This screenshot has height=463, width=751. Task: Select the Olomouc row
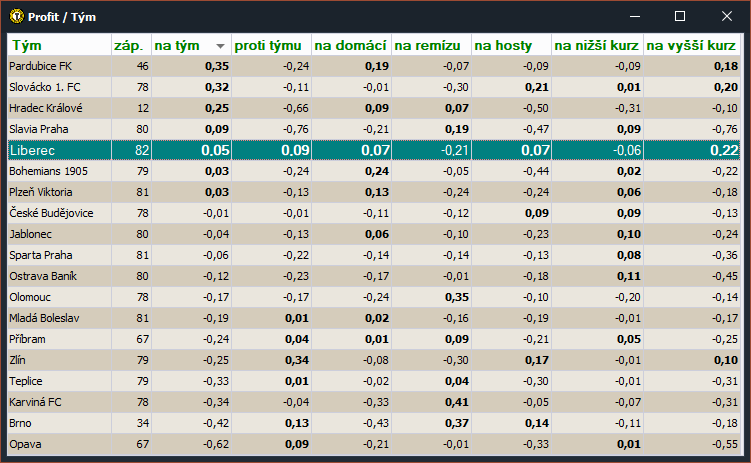[374, 297]
